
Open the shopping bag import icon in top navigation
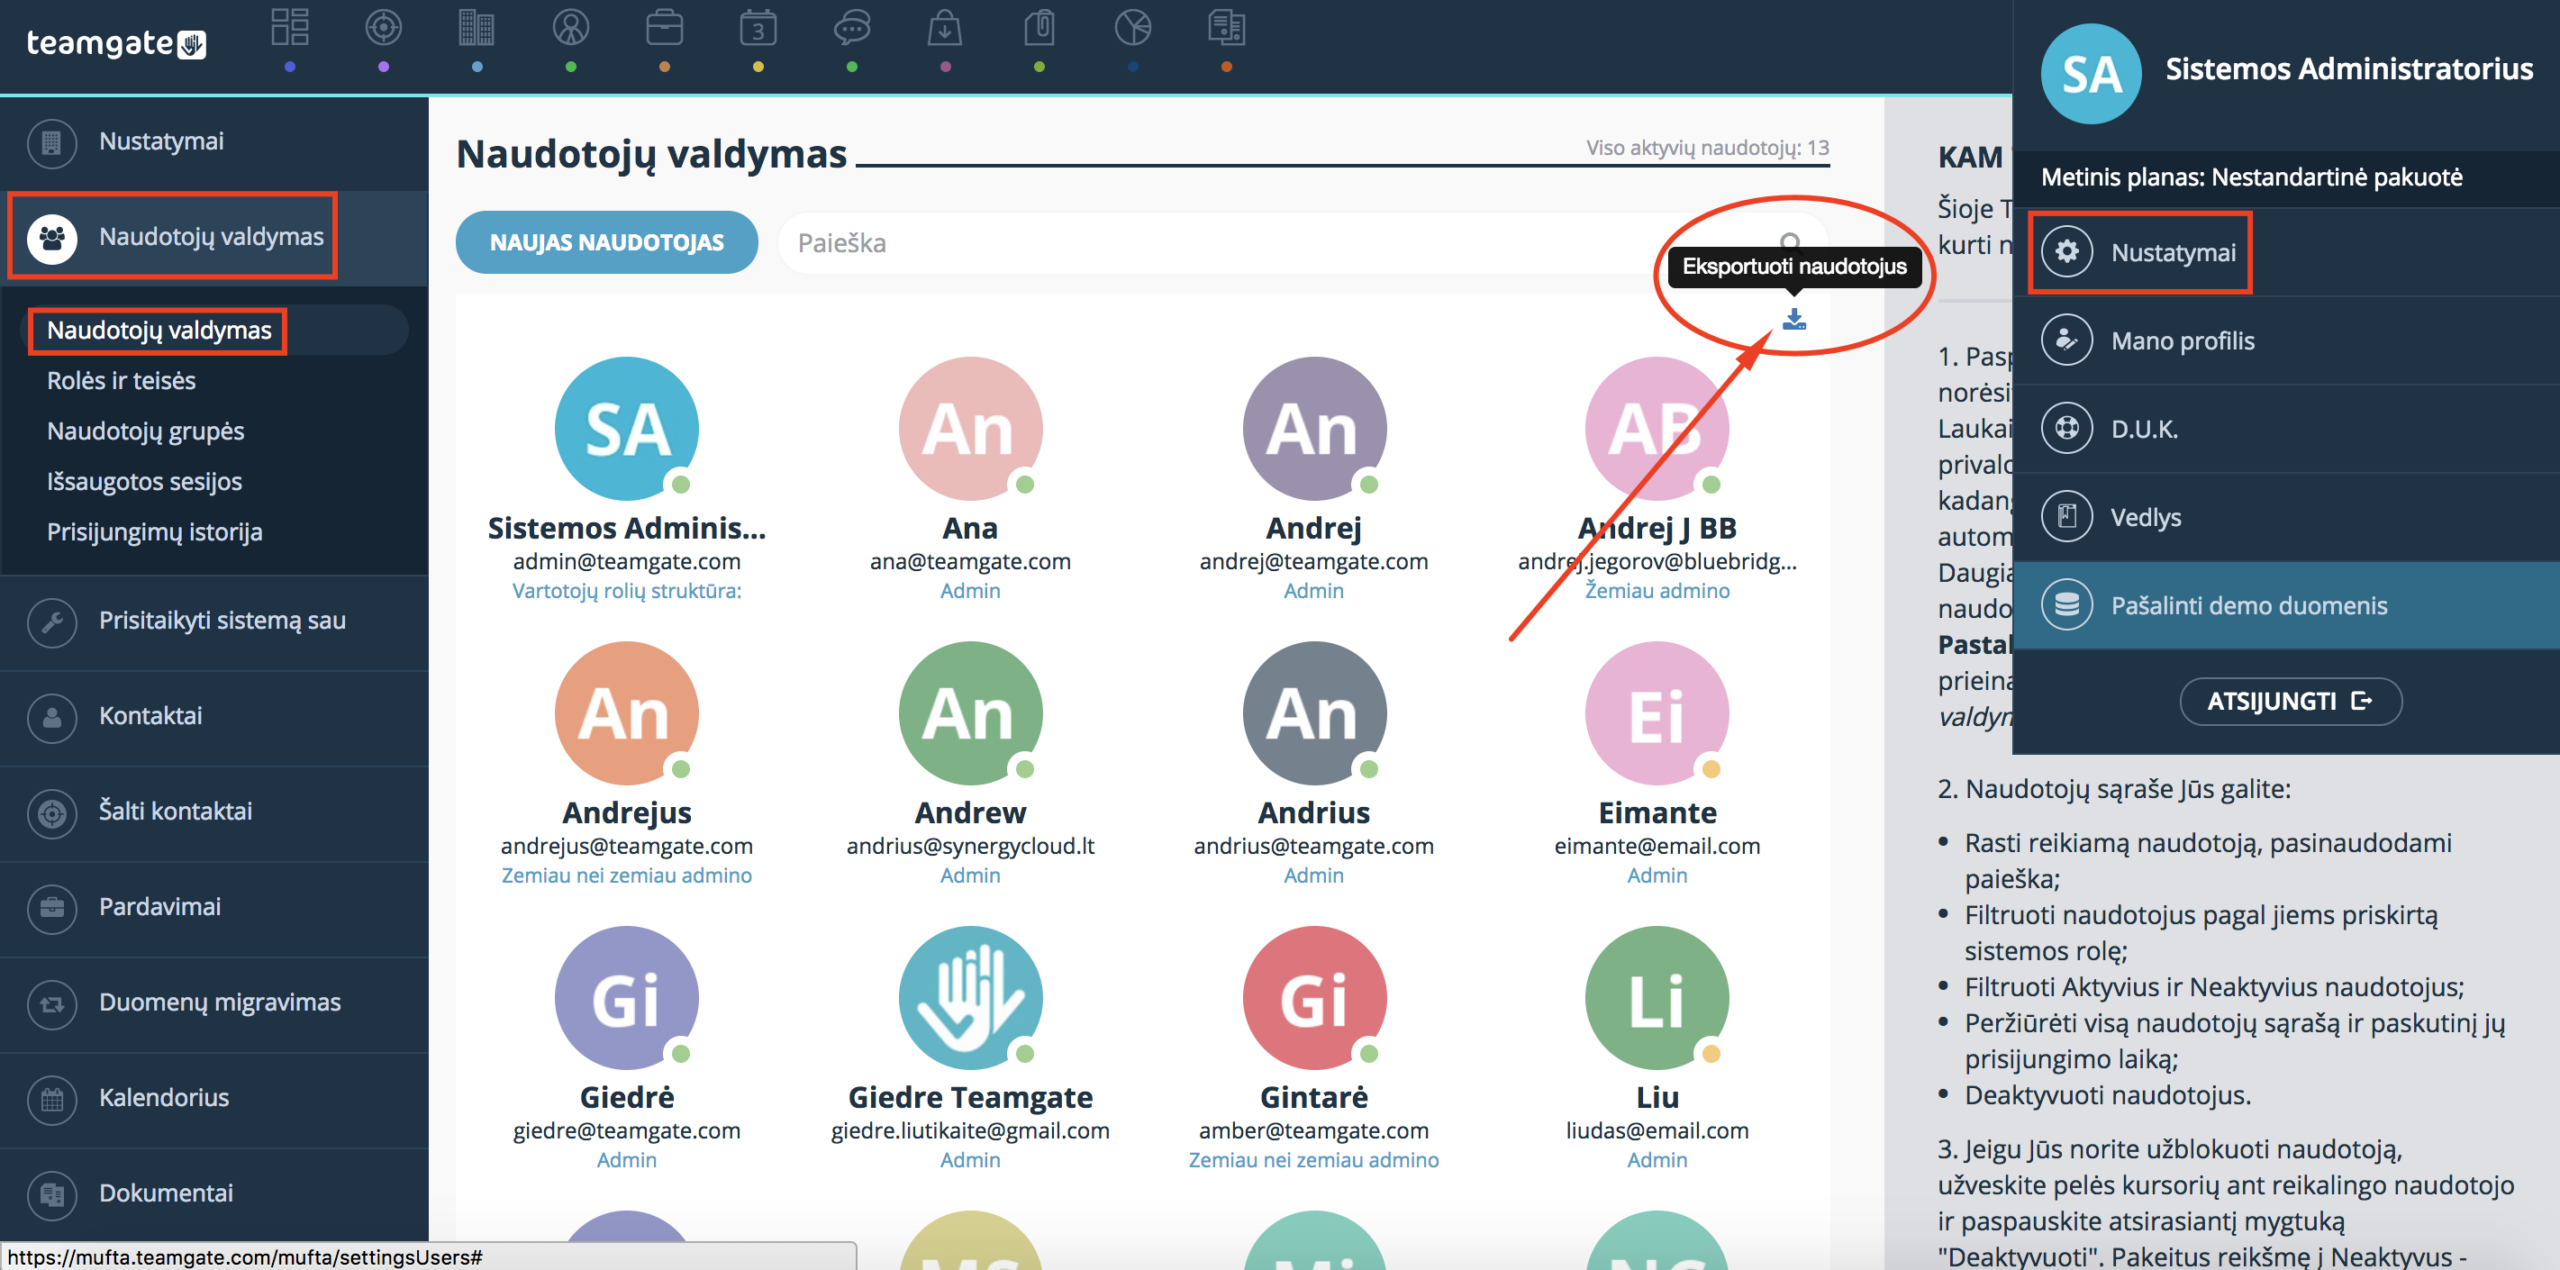945,27
